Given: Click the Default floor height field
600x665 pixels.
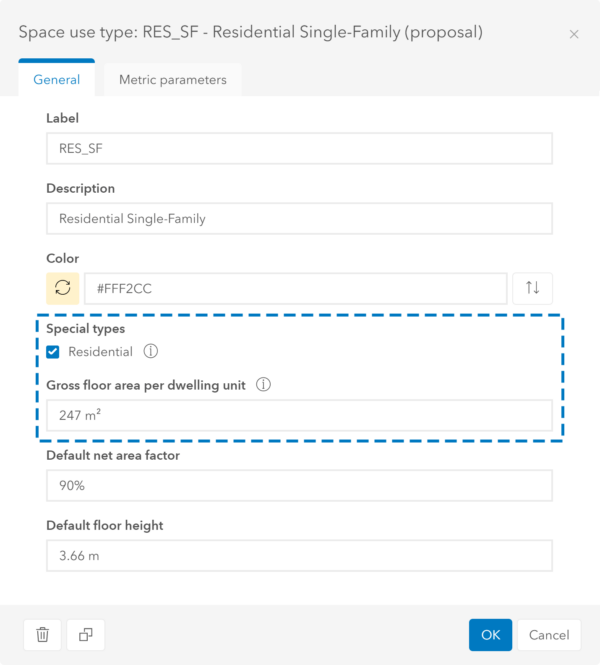Looking at the screenshot, I should pyautogui.click(x=299, y=555).
